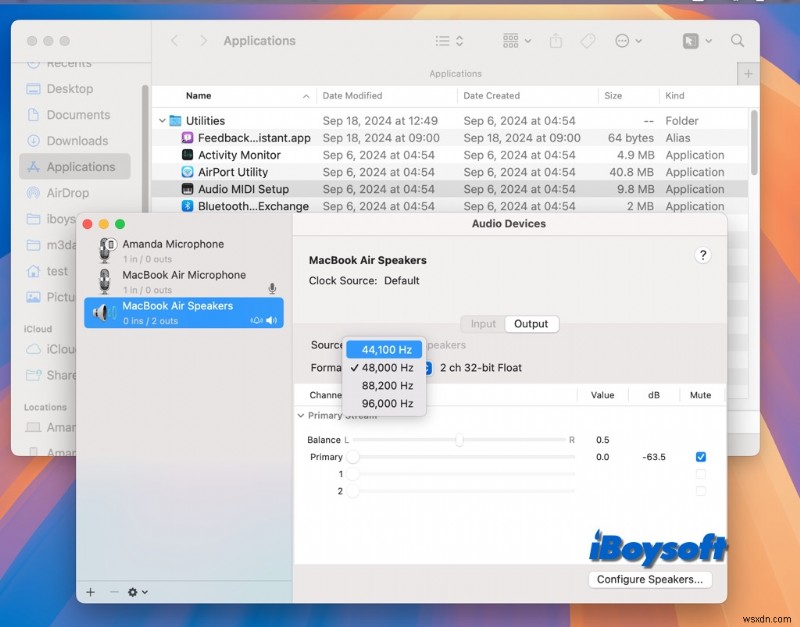The image size is (800, 627).
Task: Collapse the Primary Stream section
Action: tap(301, 416)
